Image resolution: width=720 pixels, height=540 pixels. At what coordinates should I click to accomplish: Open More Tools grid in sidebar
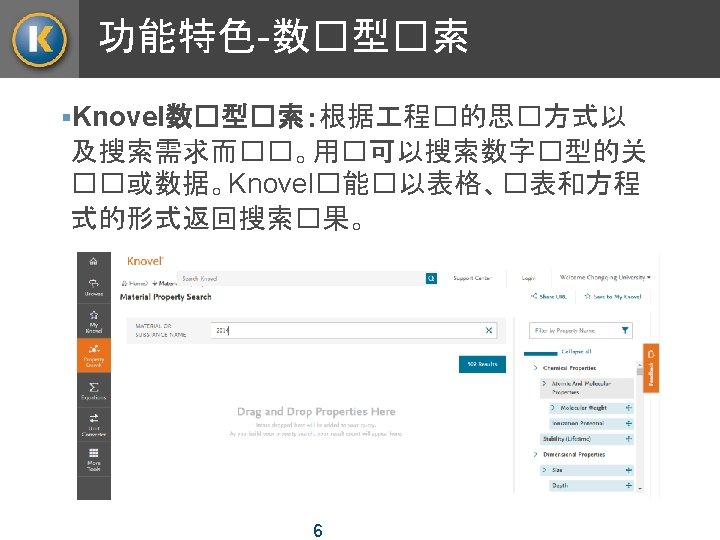94,460
